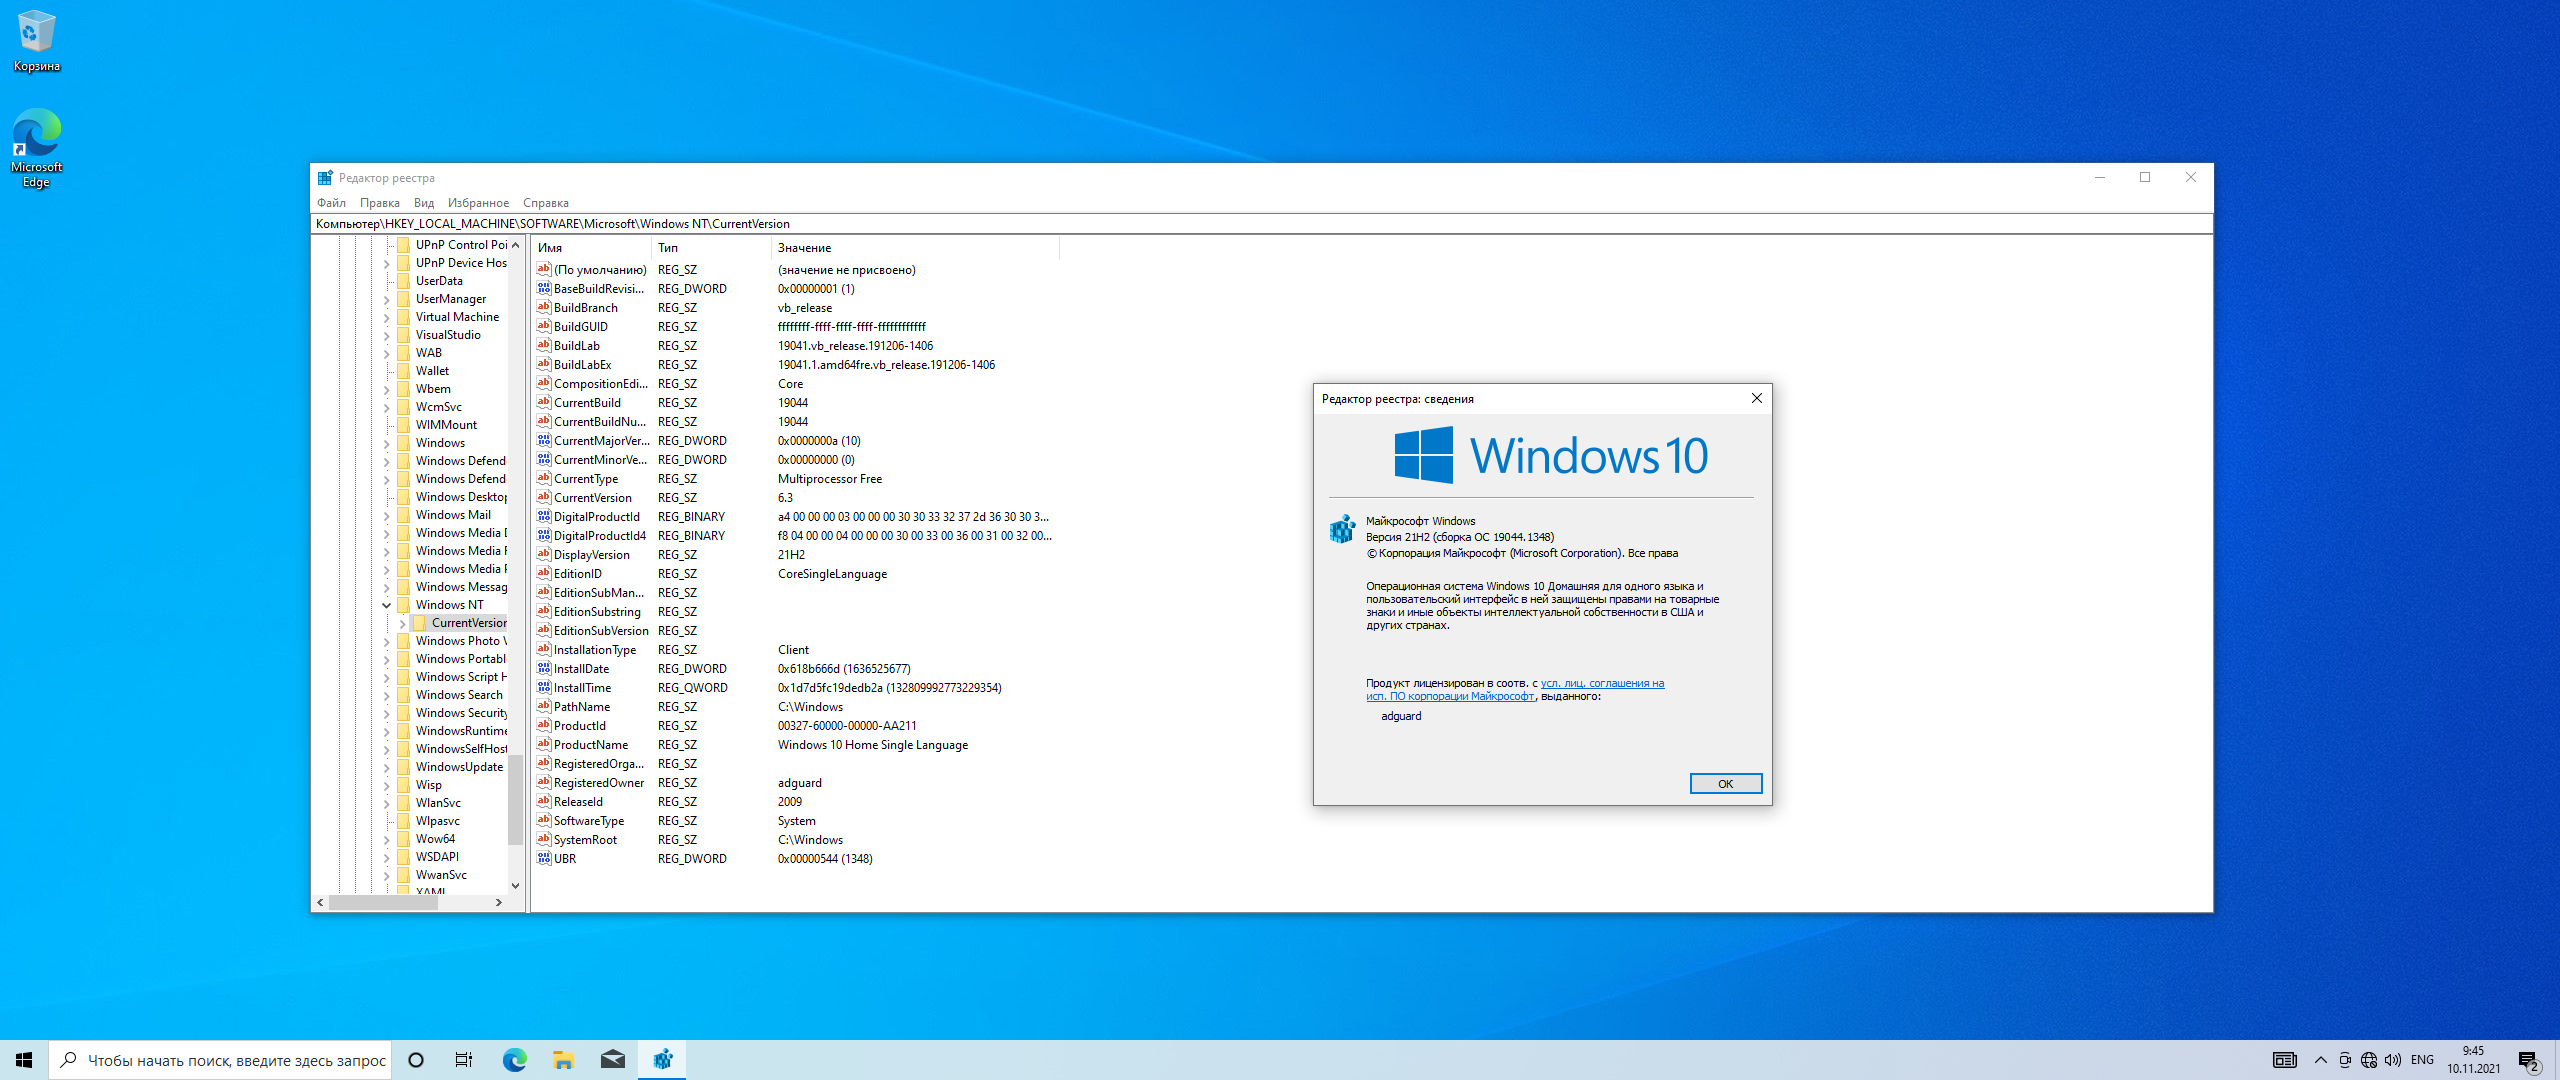Click in the taskbar search box
Viewport: 2560px width, 1080px height.
pyautogui.click(x=221, y=1060)
